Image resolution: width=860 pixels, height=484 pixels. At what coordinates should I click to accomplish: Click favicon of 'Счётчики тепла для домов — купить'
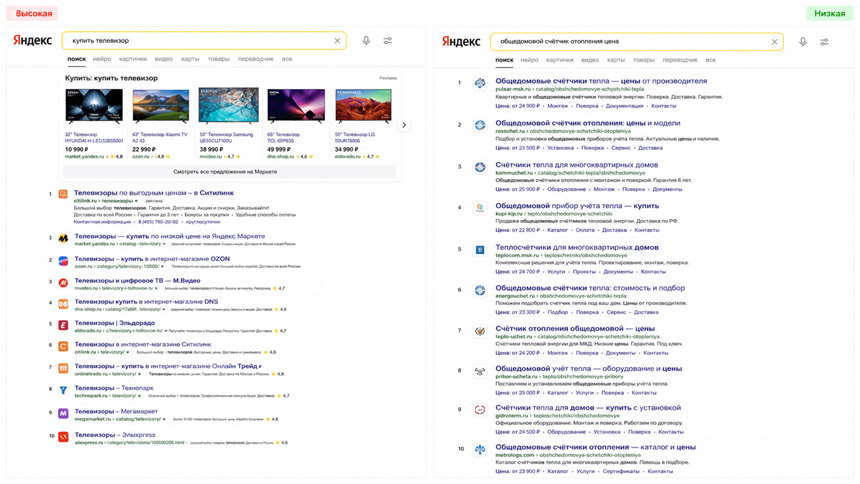tap(480, 410)
